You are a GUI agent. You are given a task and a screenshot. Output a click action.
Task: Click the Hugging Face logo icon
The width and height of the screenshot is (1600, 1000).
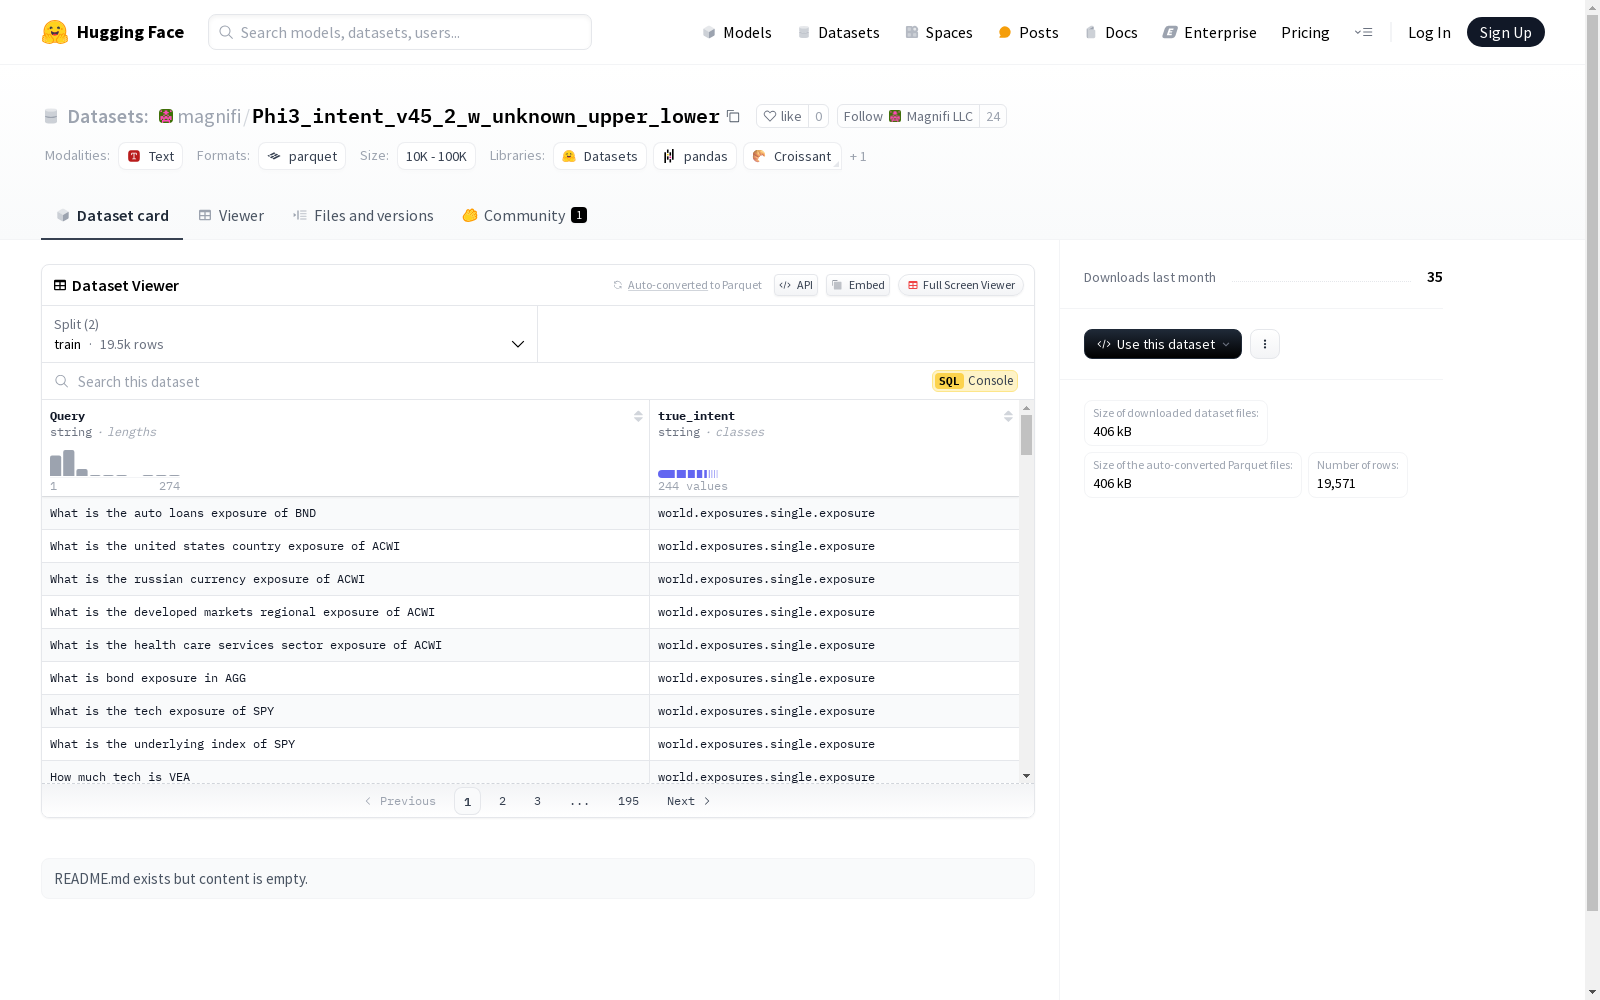(55, 32)
